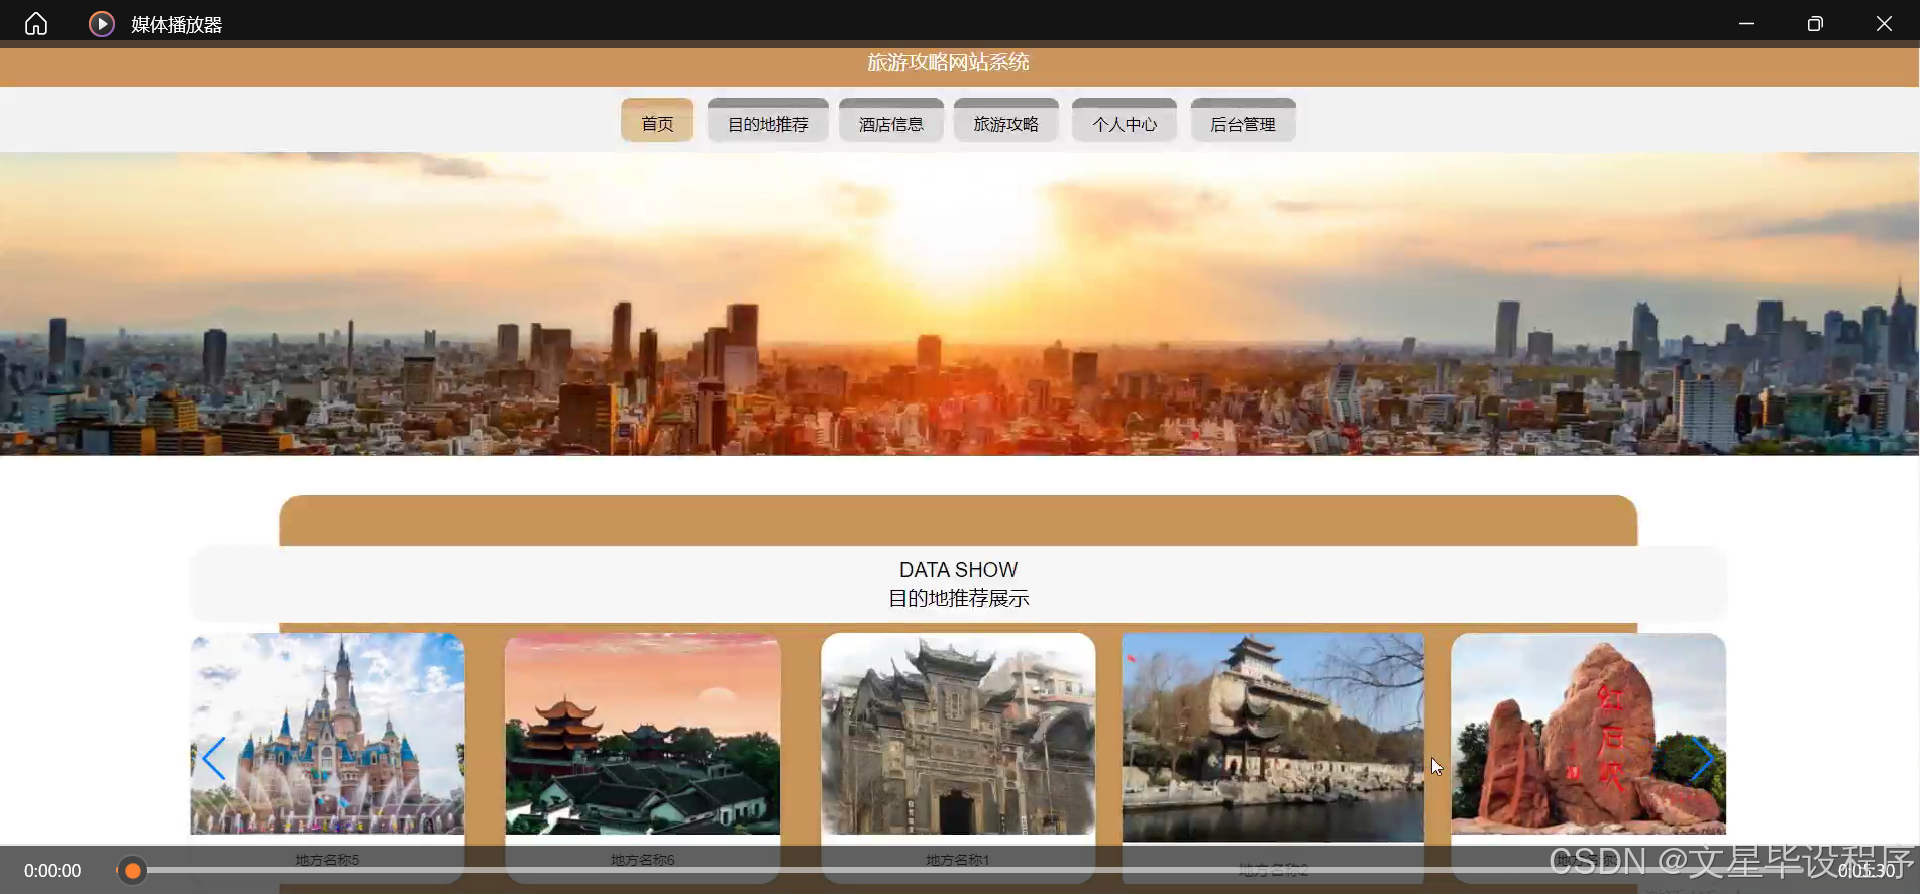Click the 地方名称1 caption

(x=958, y=860)
